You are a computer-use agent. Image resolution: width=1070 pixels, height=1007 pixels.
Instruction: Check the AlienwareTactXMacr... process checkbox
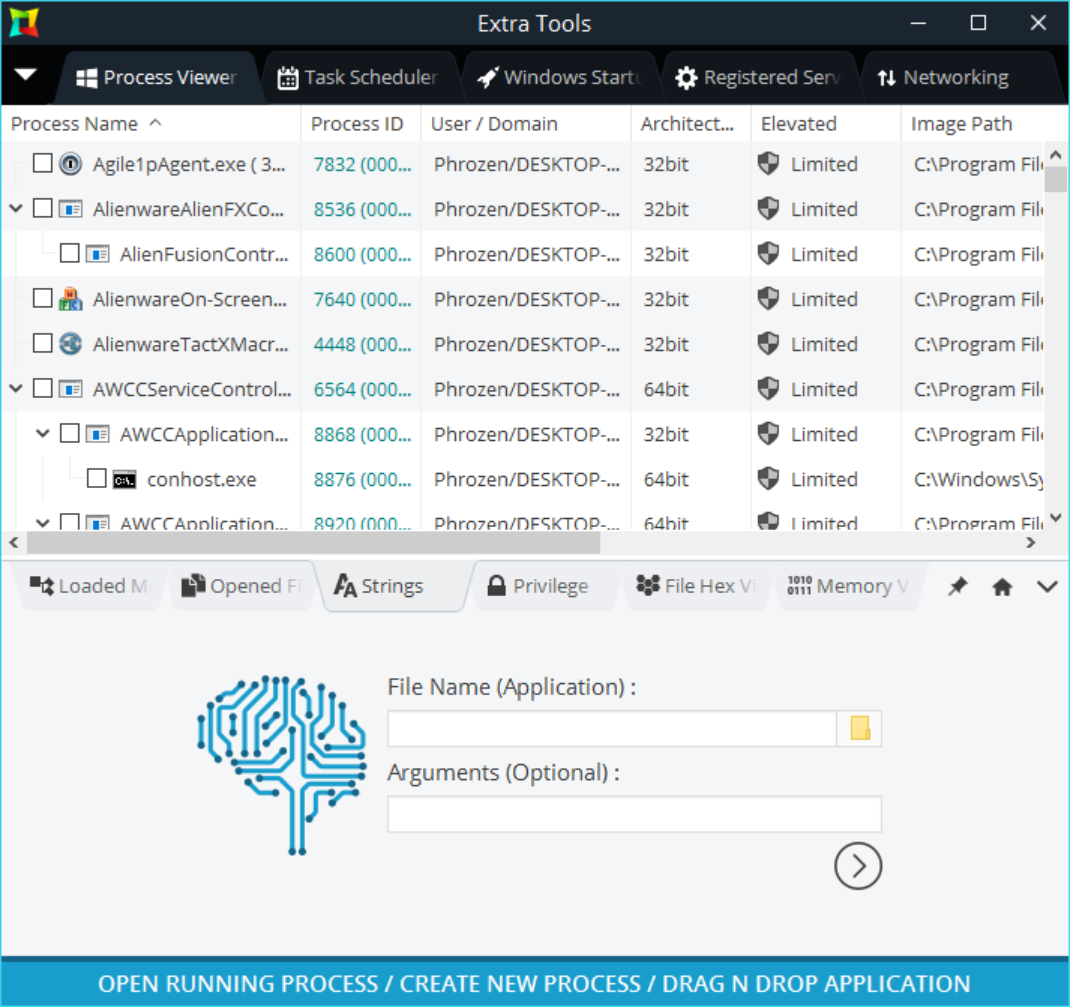tap(42, 343)
